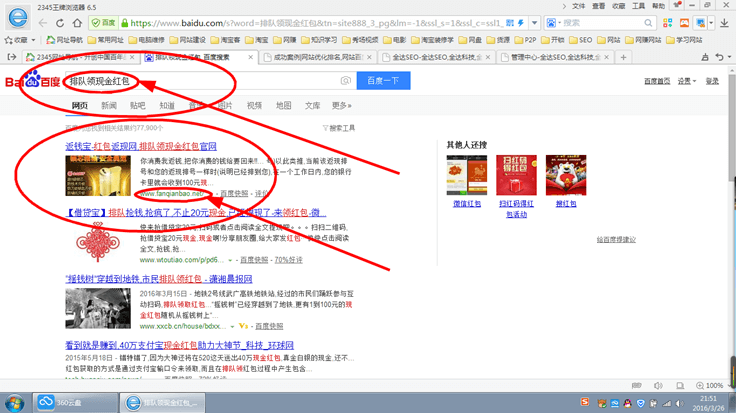Open the 返钱宝-红包返现网 result link
This screenshot has height=413, width=736.
click(141, 146)
